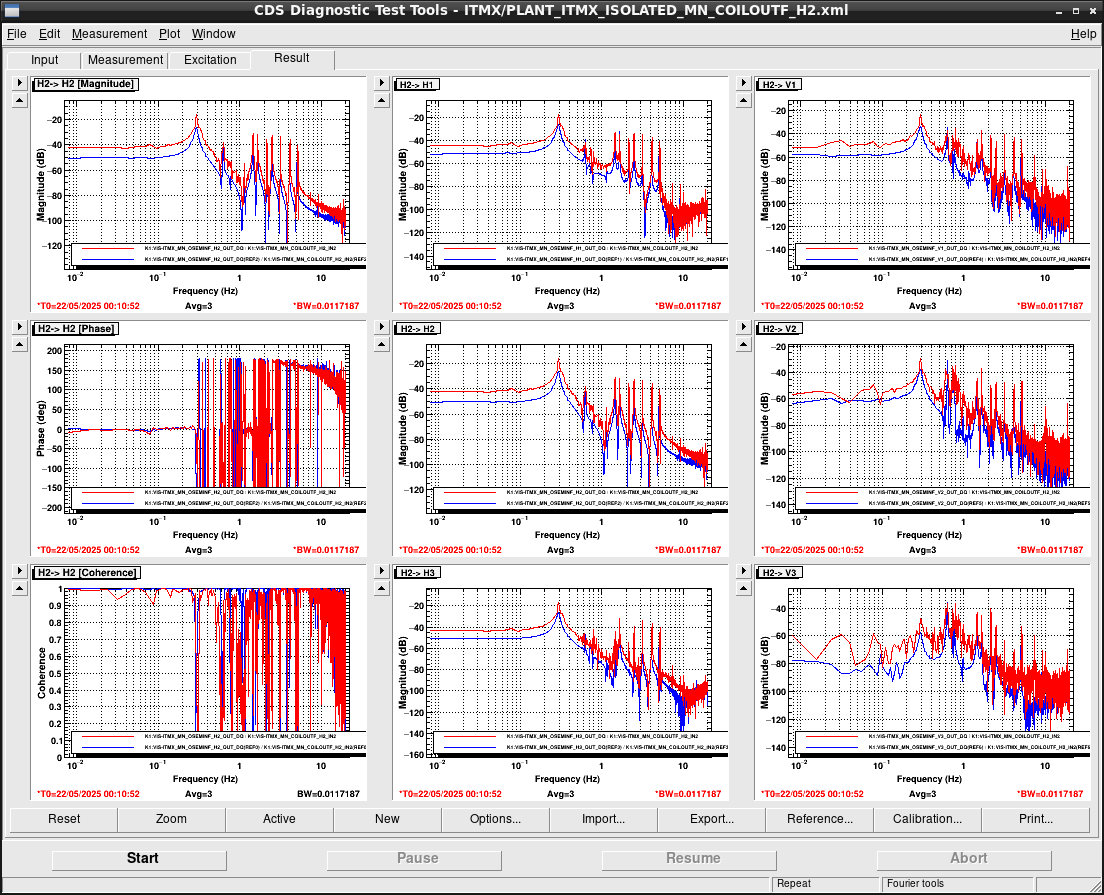
Task: Open the Options... dialog
Action: tap(495, 819)
